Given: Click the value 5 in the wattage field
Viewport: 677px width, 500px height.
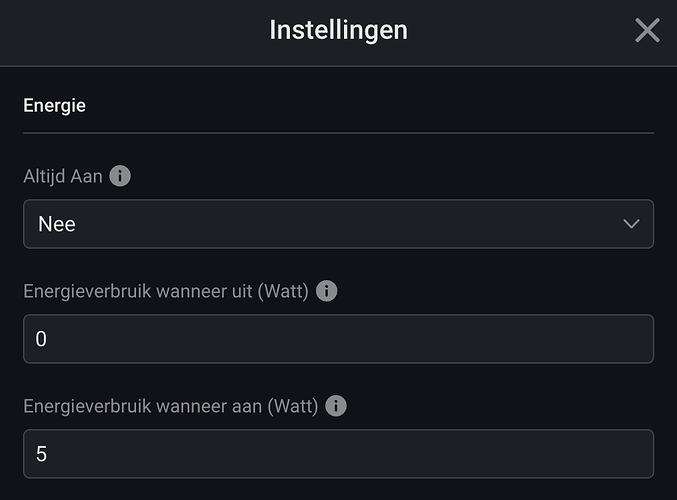Looking at the screenshot, I should coord(41,454).
